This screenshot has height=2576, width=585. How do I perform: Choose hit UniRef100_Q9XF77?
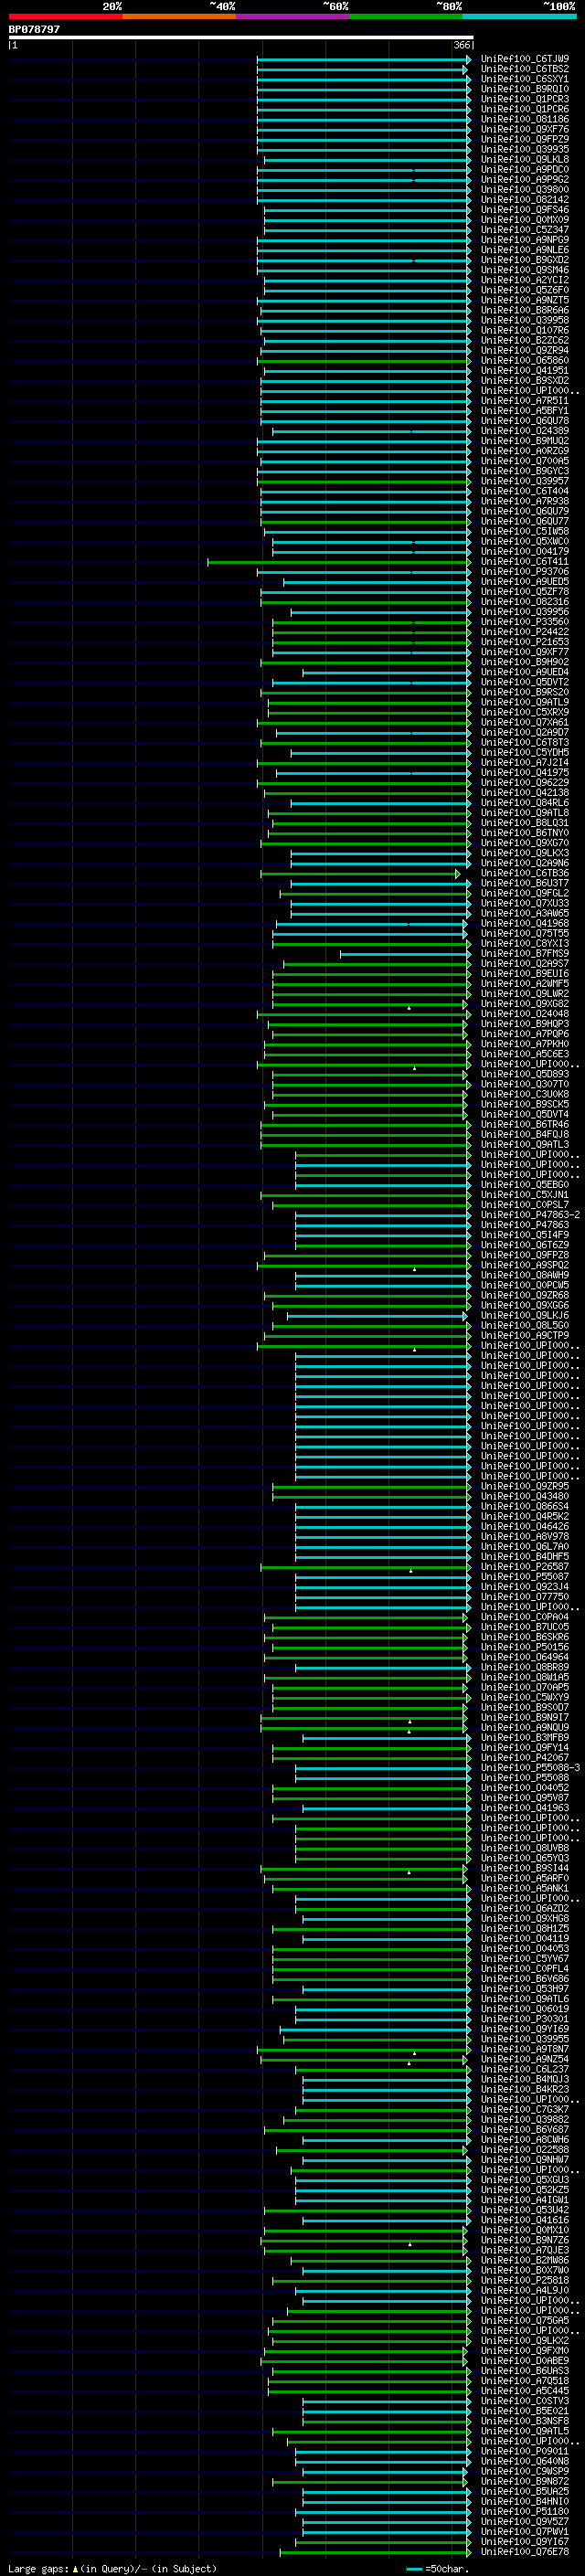(525, 651)
